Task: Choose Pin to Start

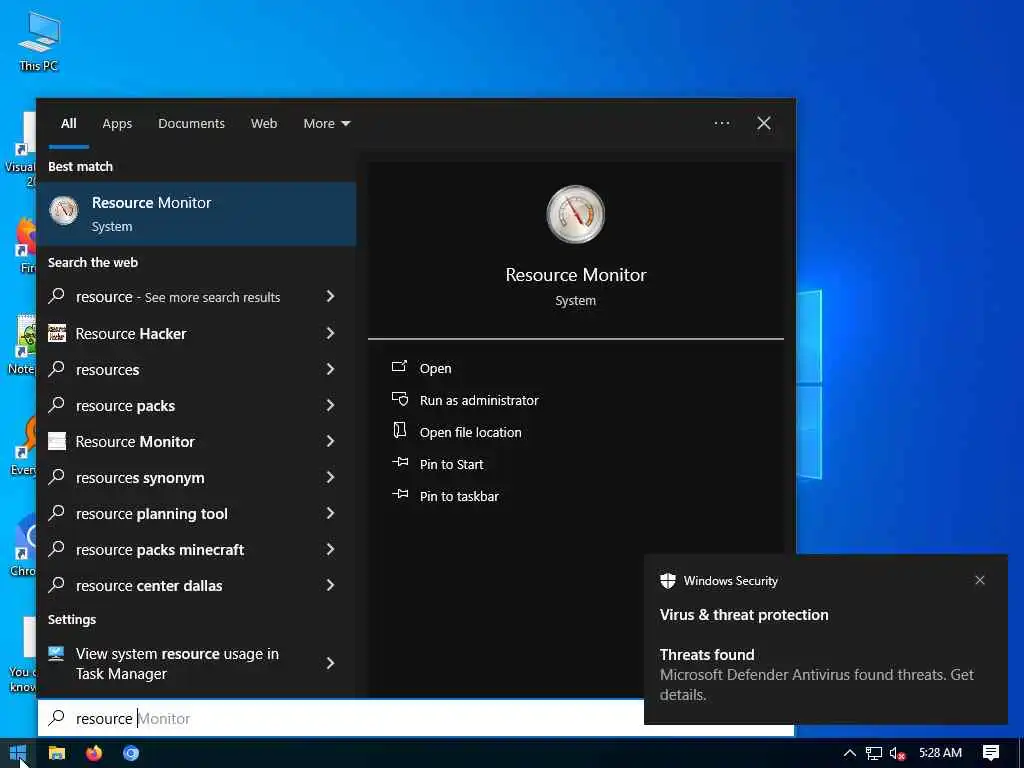Action: pos(451,464)
